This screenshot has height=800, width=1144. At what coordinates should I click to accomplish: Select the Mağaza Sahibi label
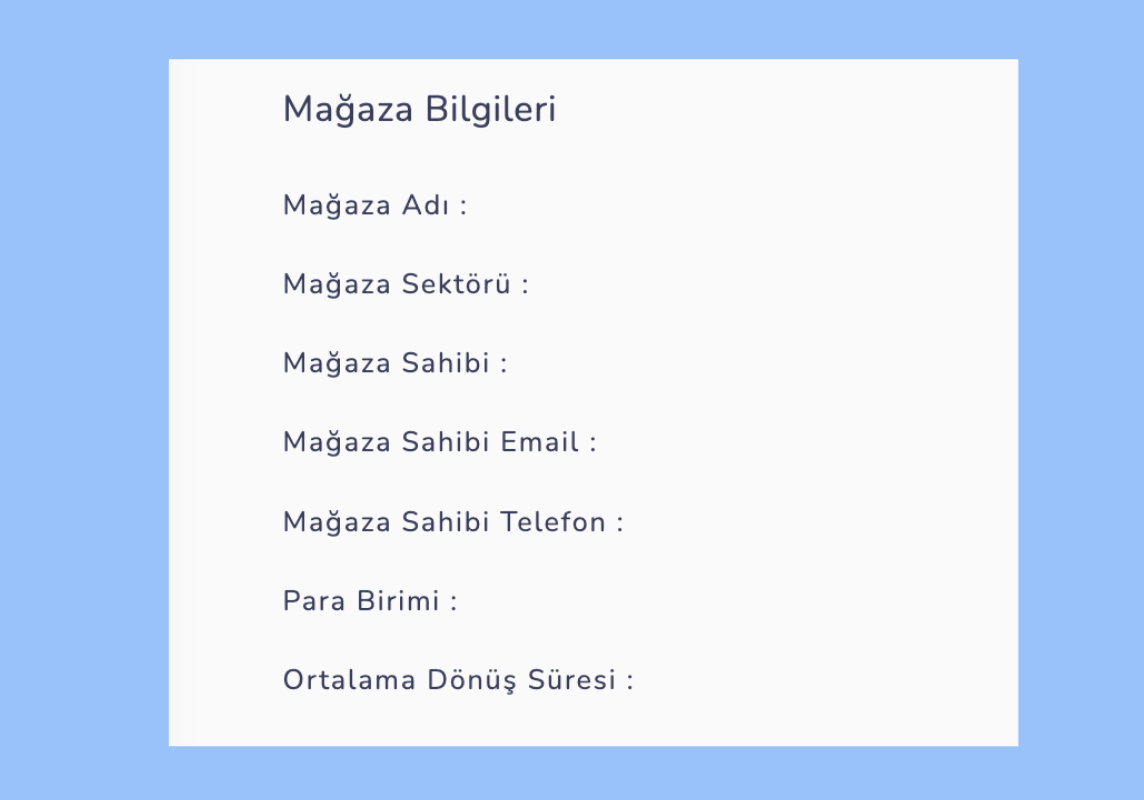394,363
